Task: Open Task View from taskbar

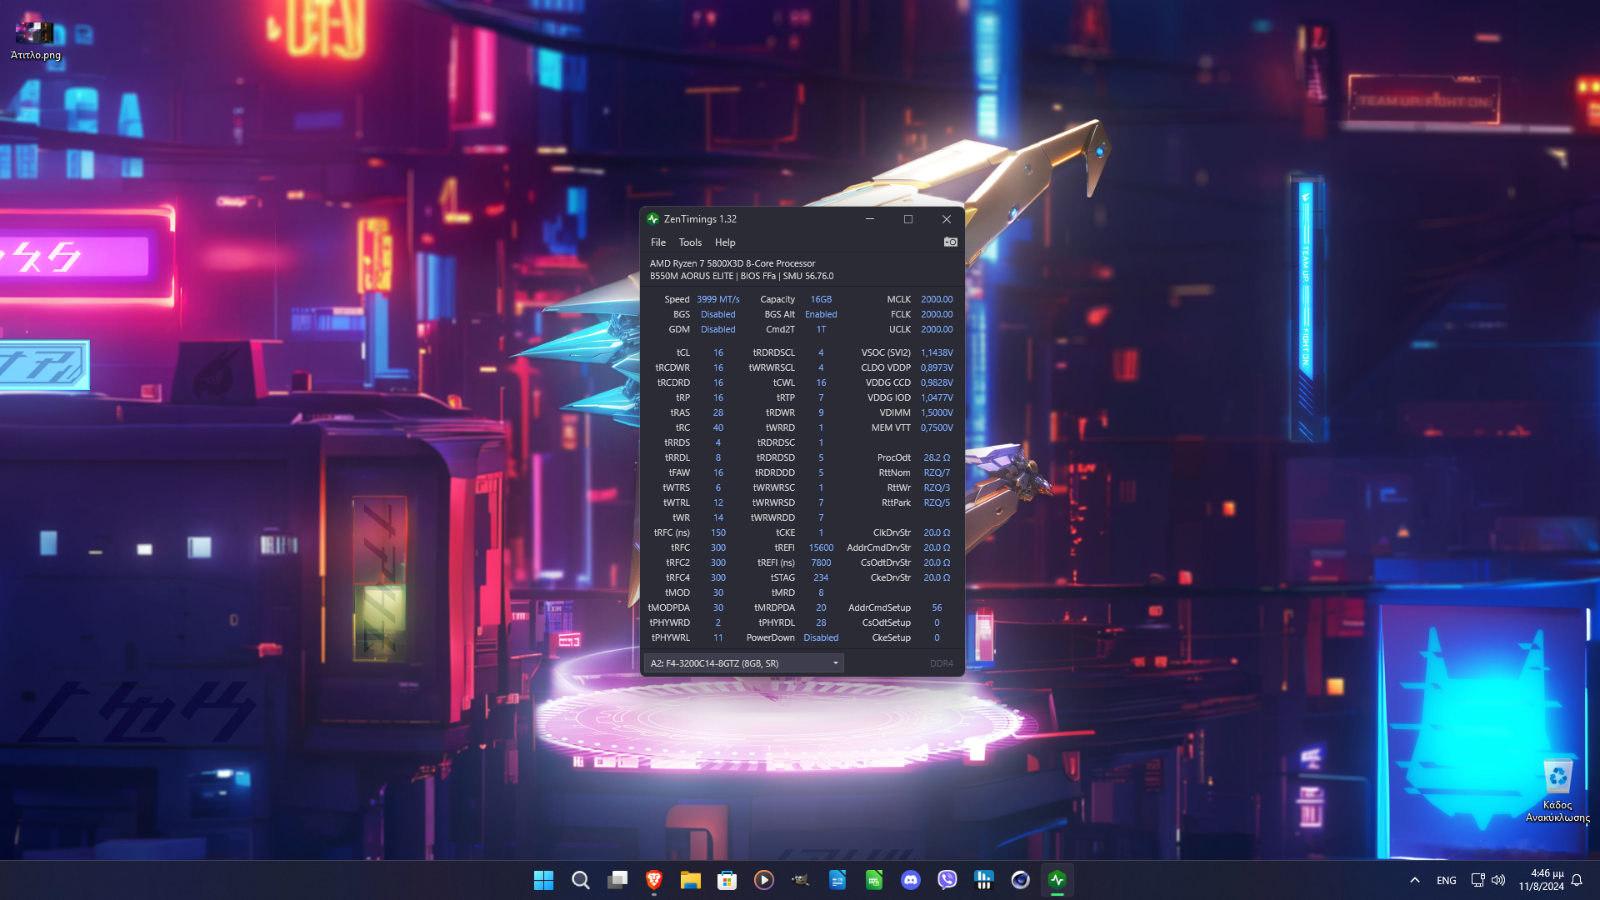Action: (x=618, y=880)
